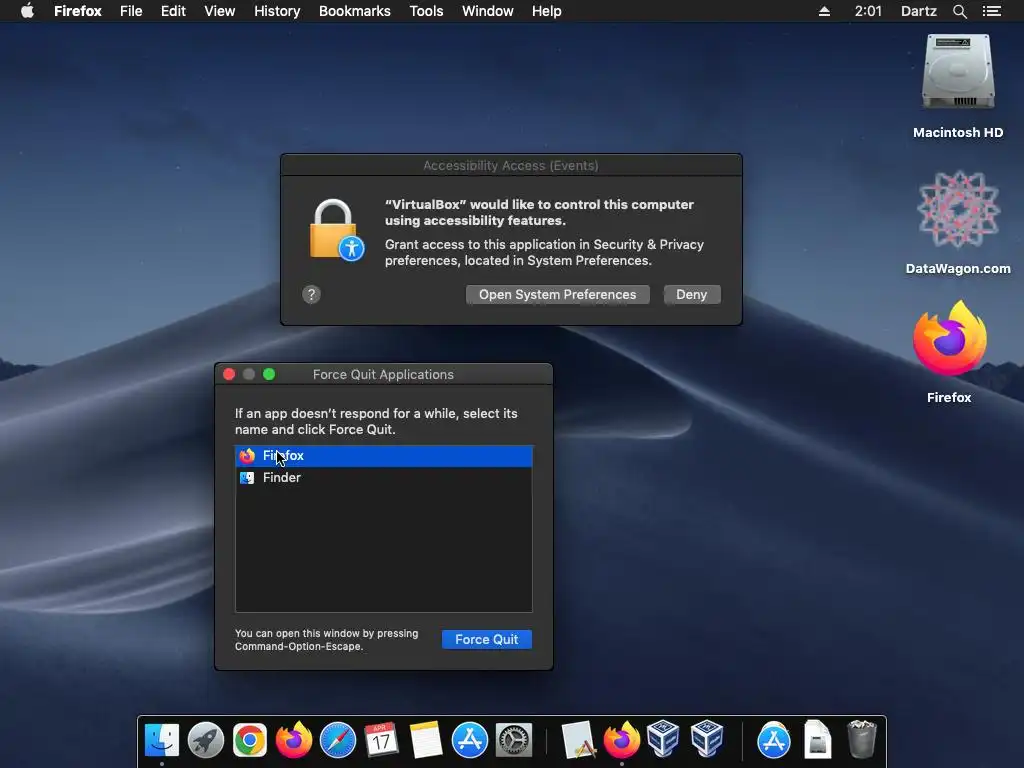
Task: Open App Store icon beside System Preferences
Action: click(x=470, y=740)
